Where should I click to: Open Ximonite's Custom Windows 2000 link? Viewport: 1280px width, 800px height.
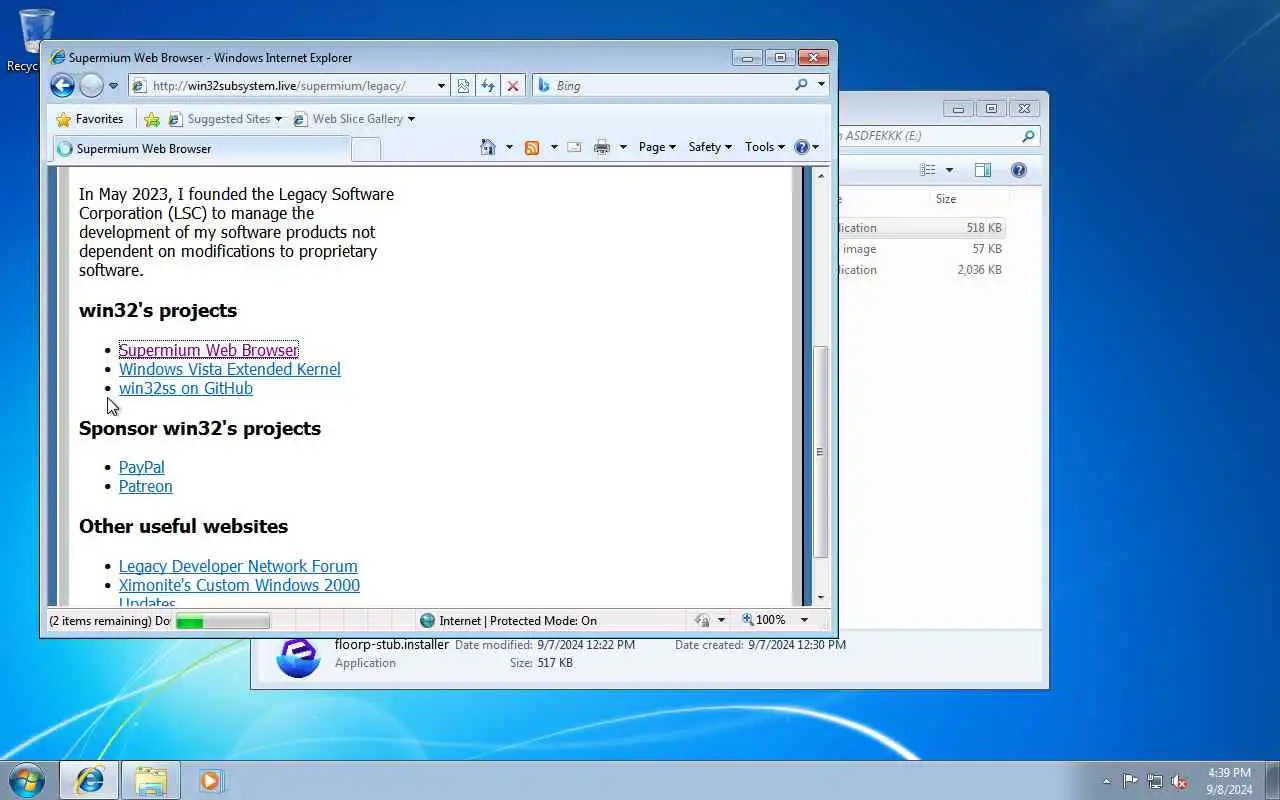coord(239,585)
